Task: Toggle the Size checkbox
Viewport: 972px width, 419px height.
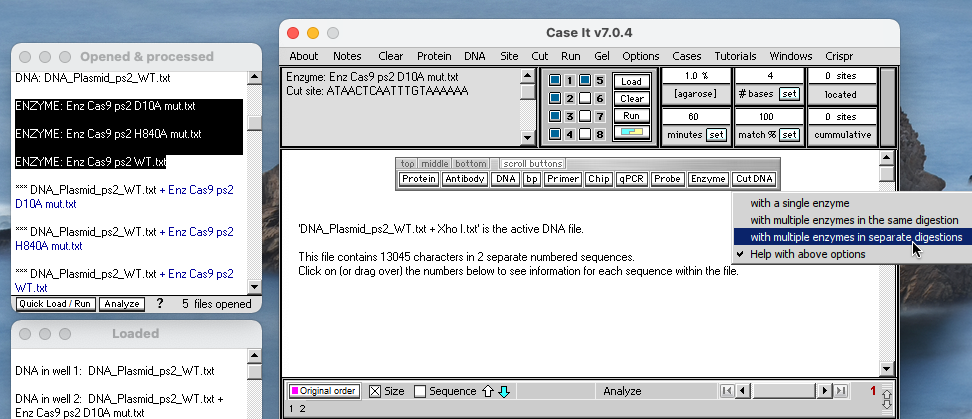Action: [x=376, y=392]
